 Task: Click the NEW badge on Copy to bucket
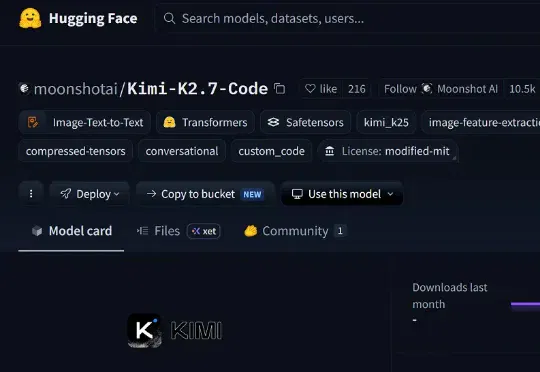[252, 194]
